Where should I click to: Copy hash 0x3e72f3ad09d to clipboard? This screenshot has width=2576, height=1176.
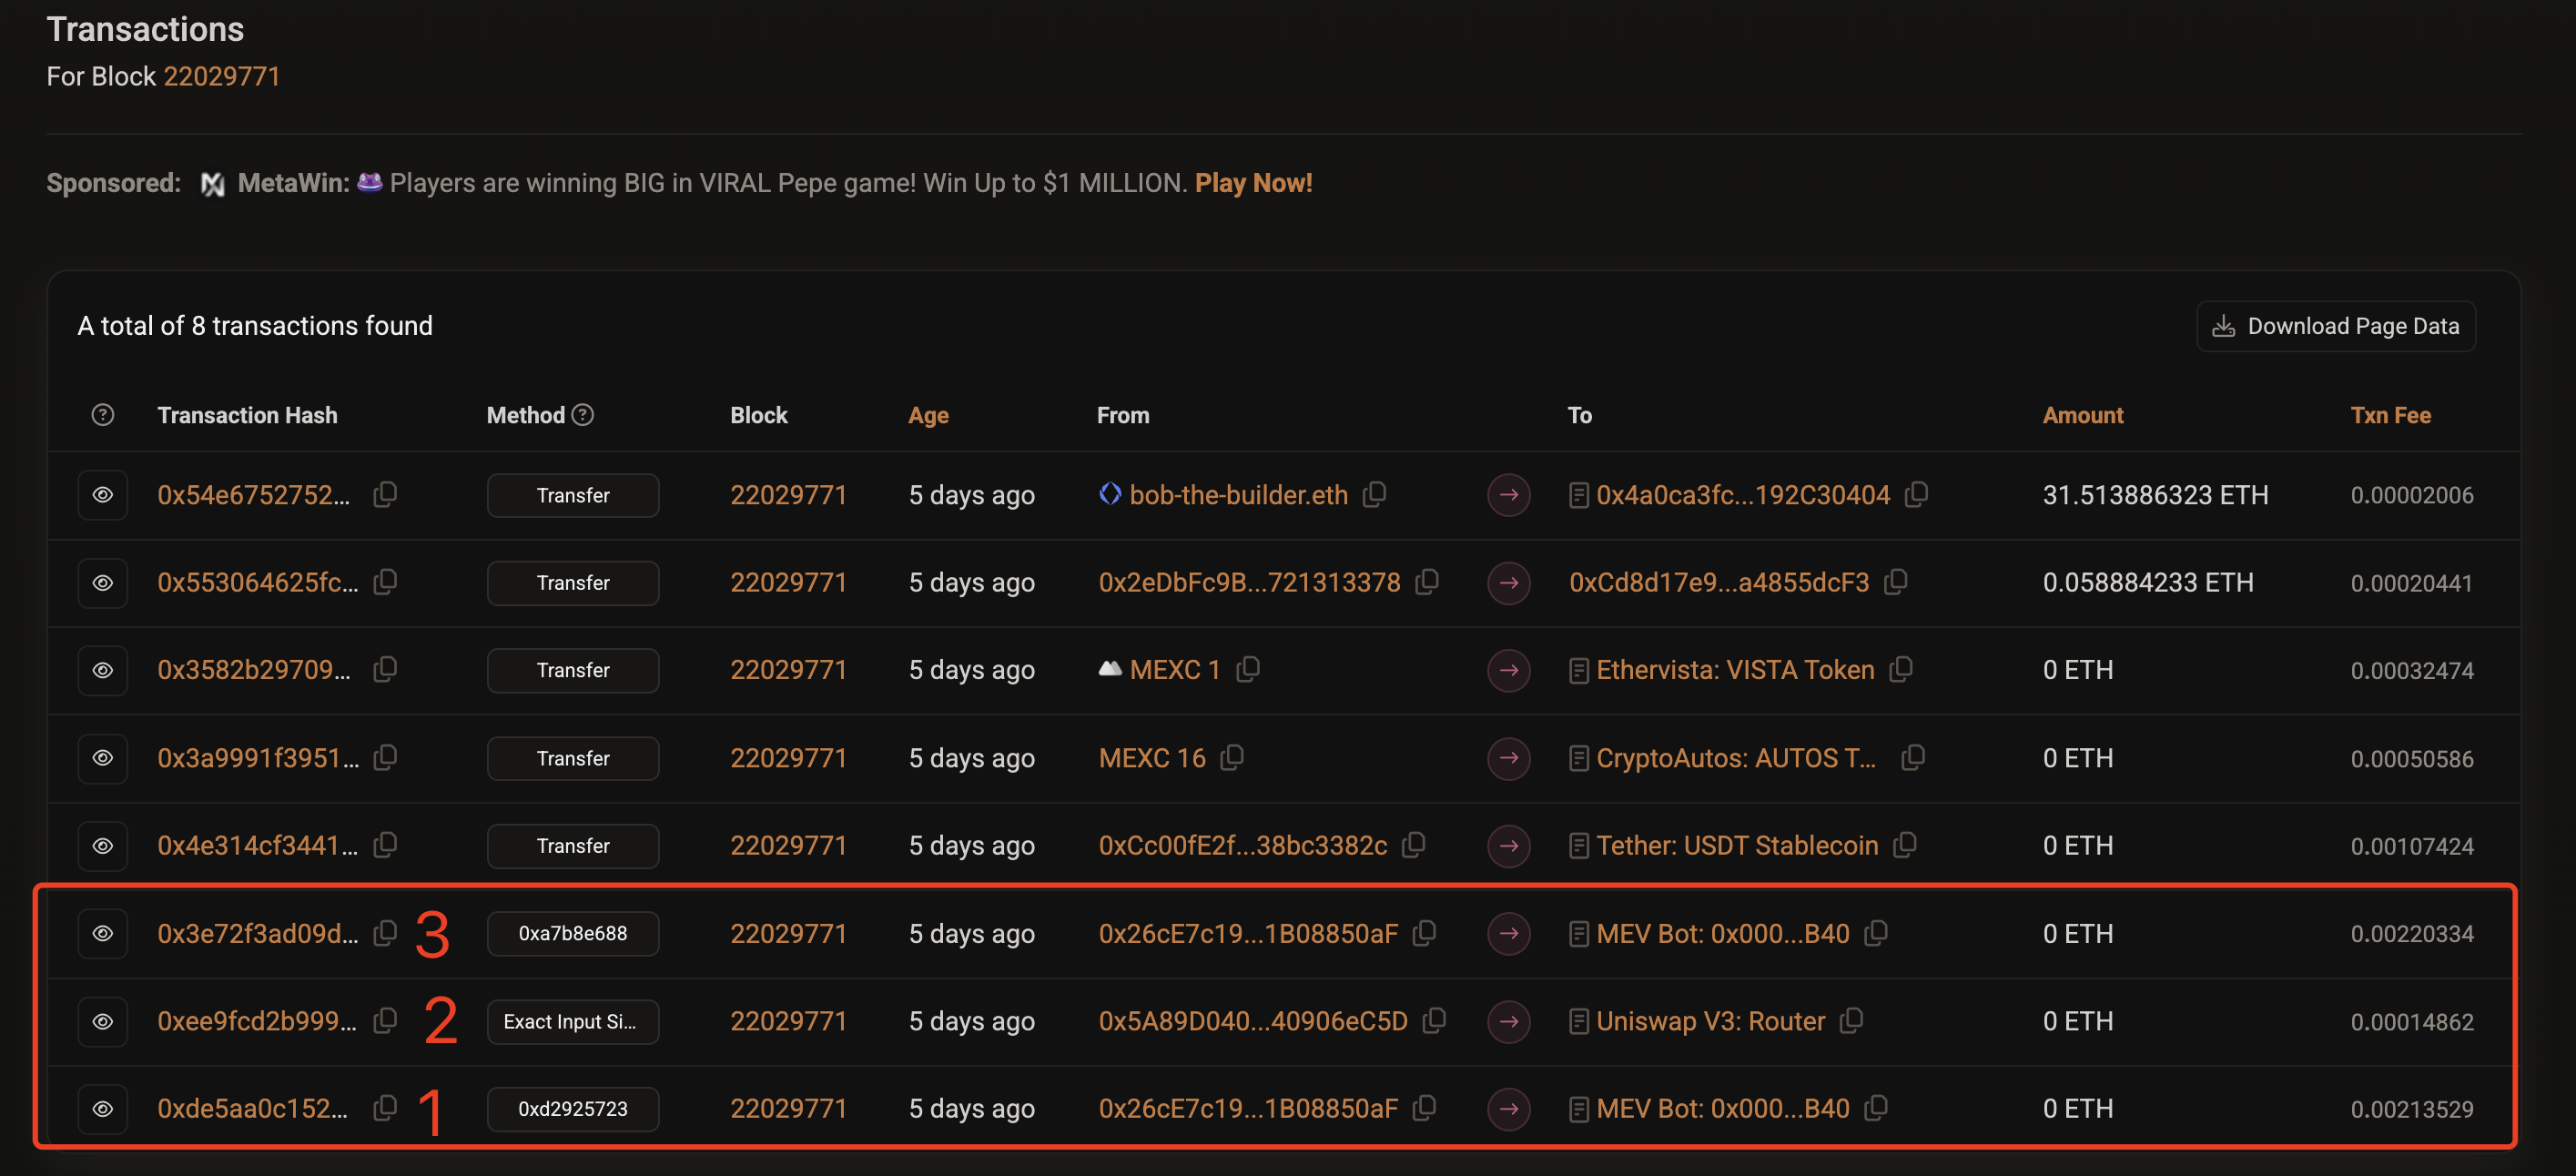pos(385,932)
